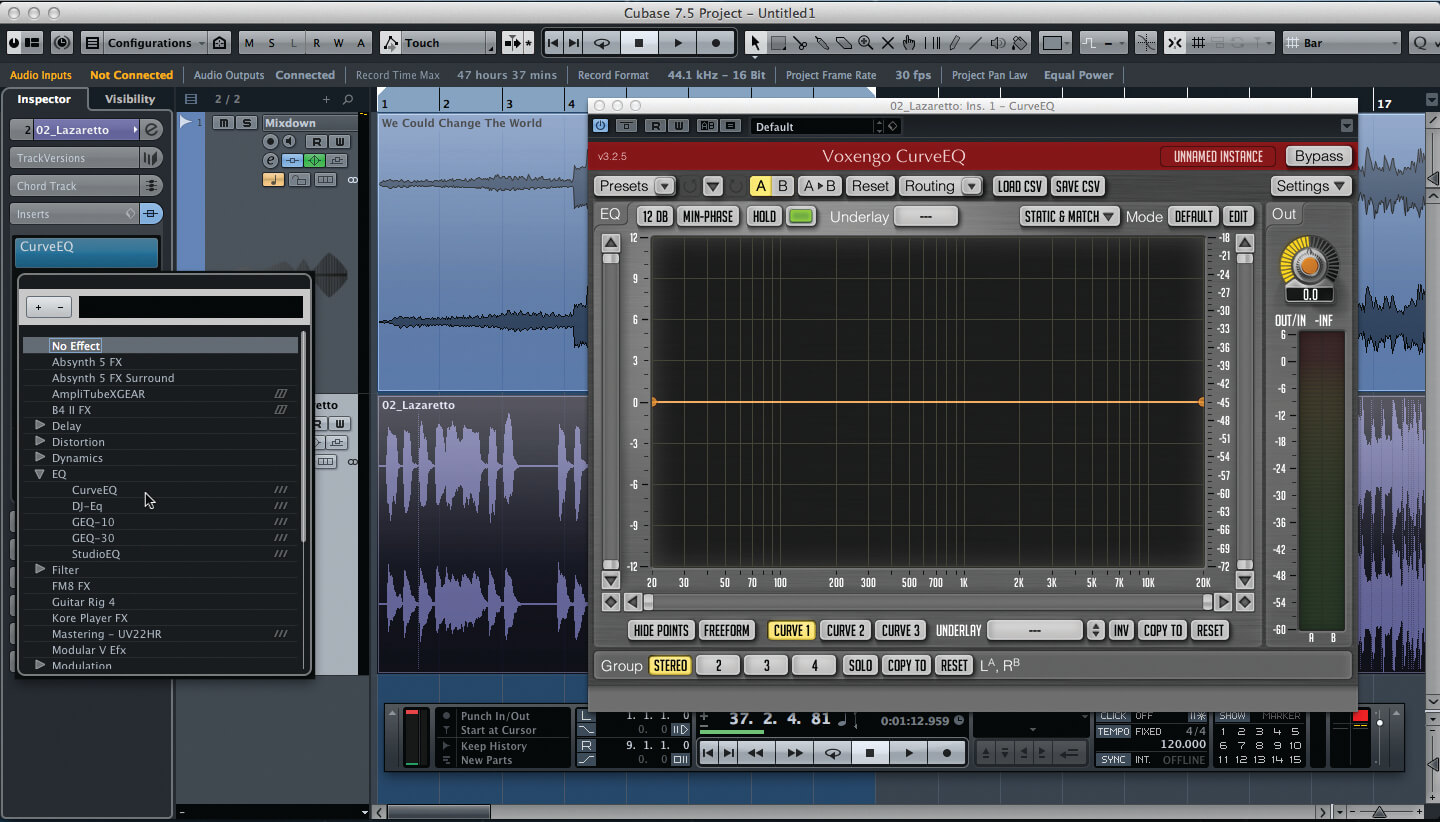The image size is (1440, 822).
Task: Click the plugin search input field
Action: 190,307
